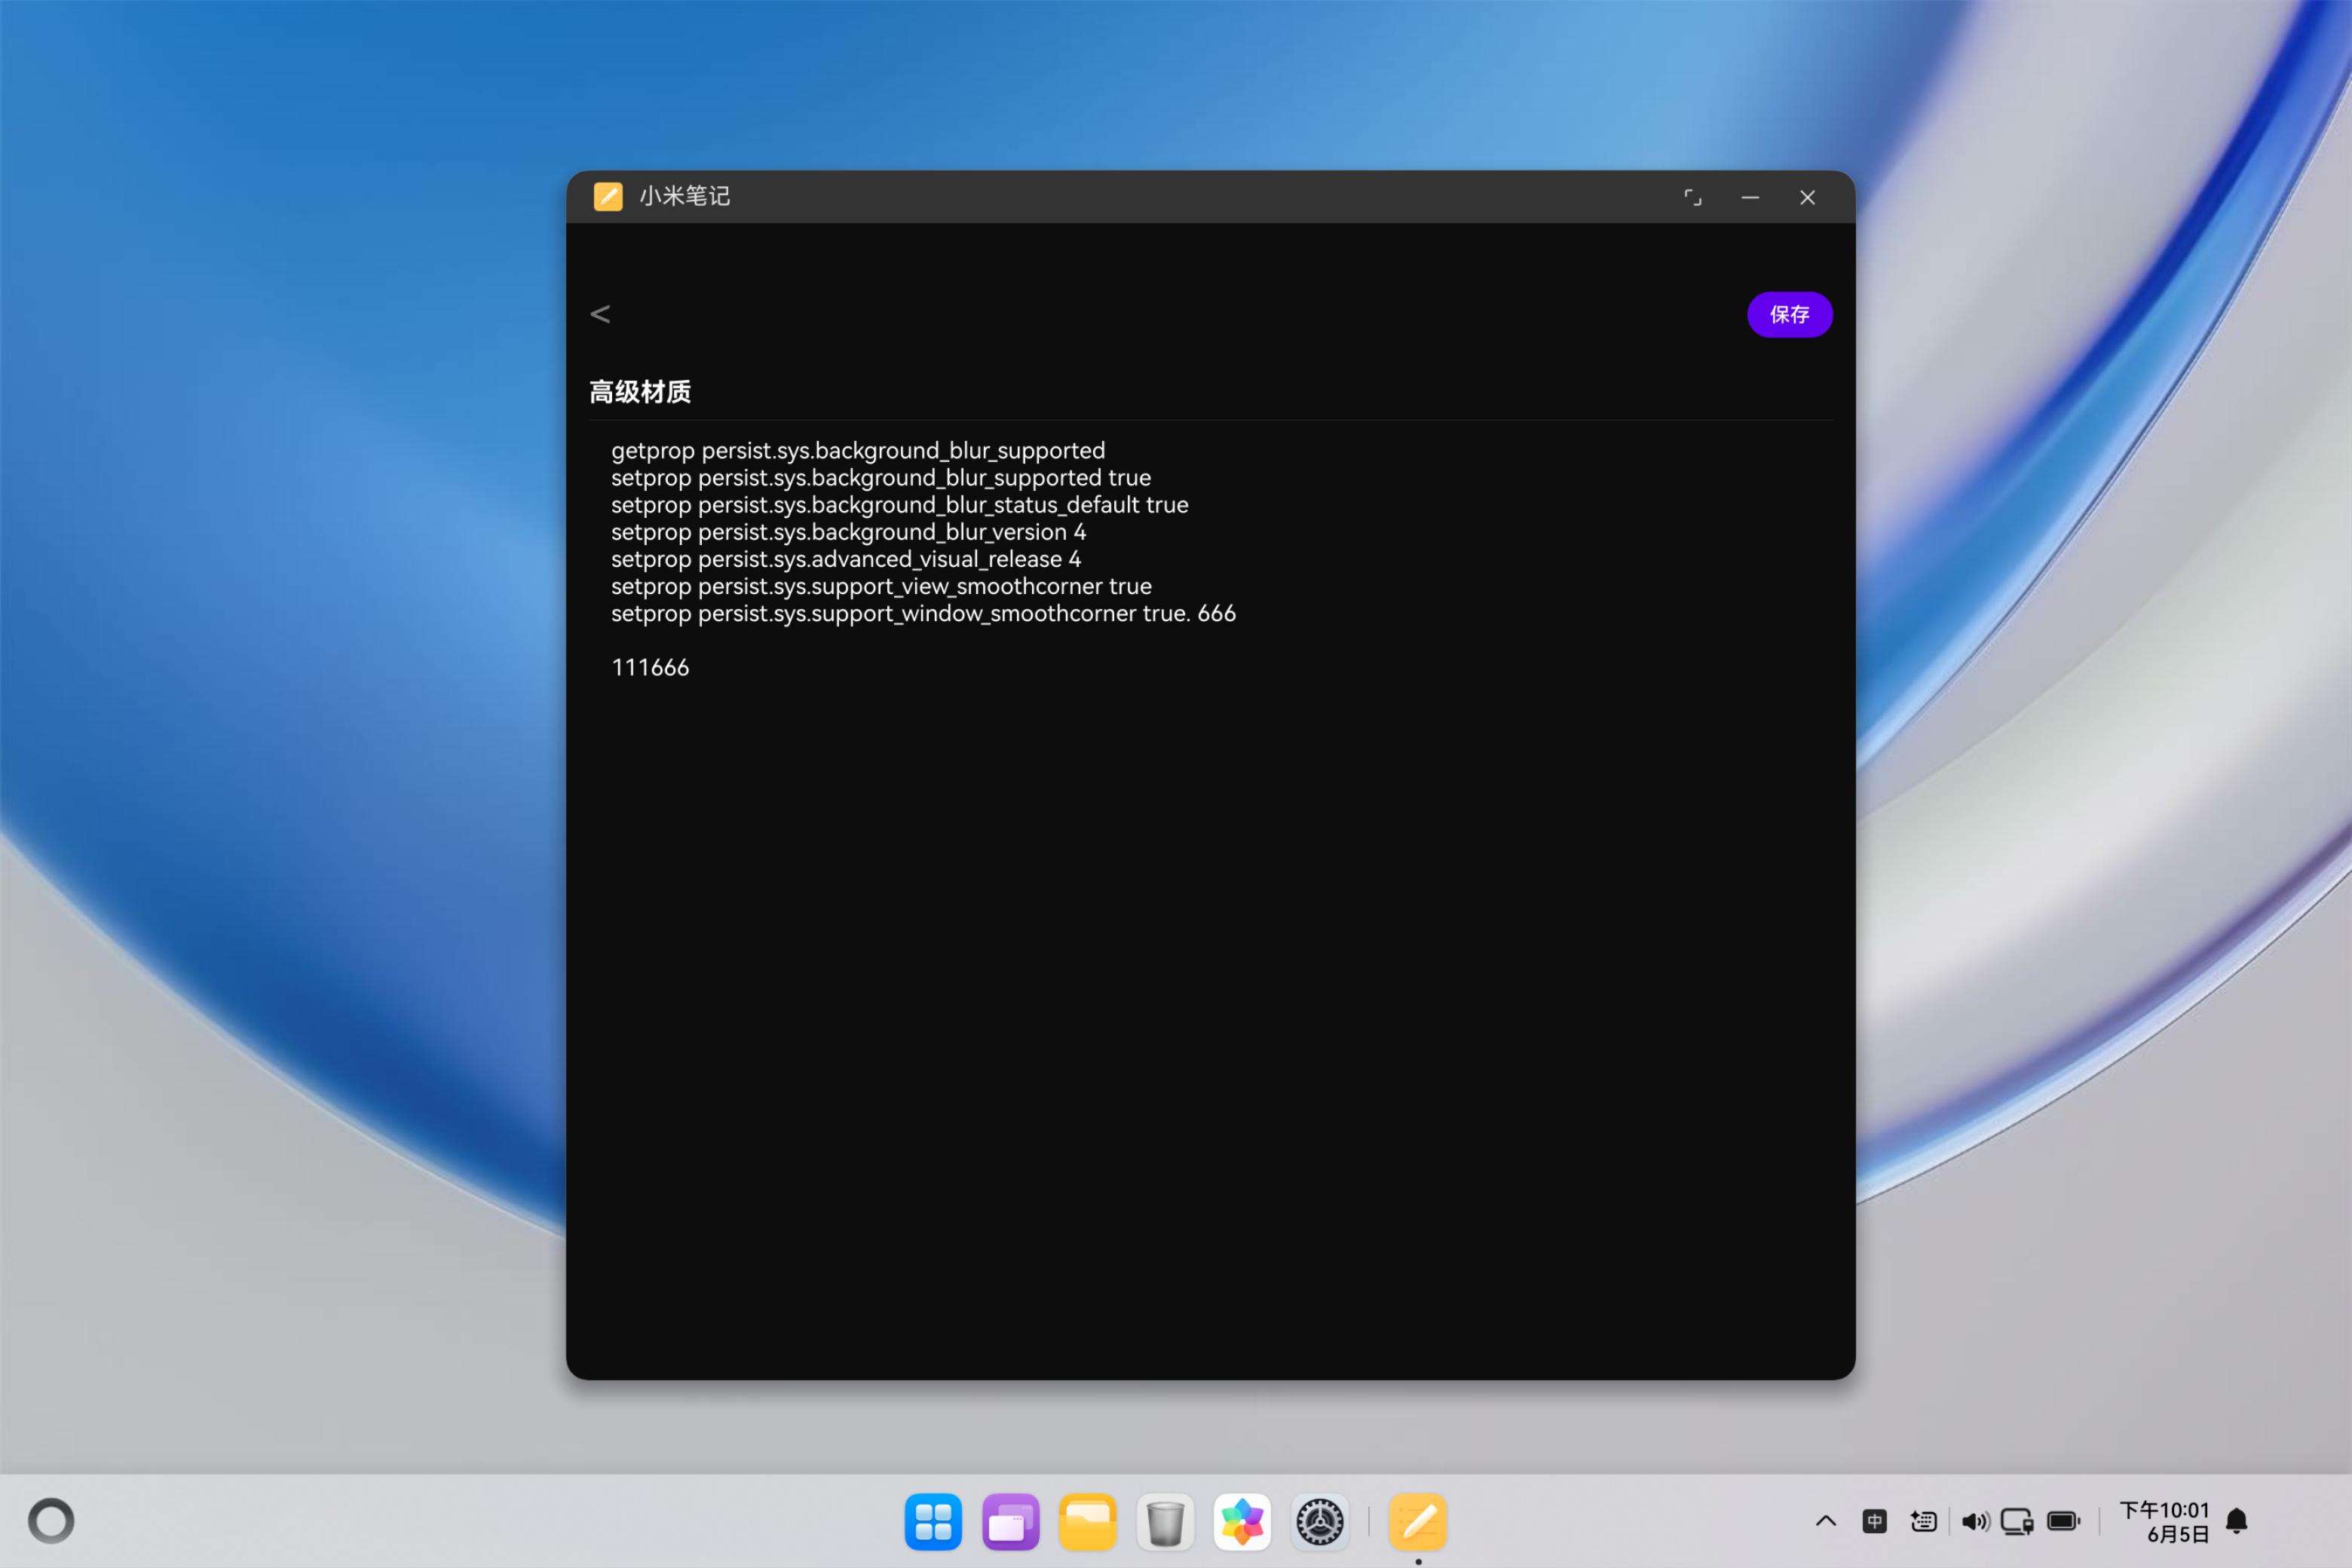Open system settings gear in the dock
Screen dimensions: 2352x1568
click(1320, 1521)
